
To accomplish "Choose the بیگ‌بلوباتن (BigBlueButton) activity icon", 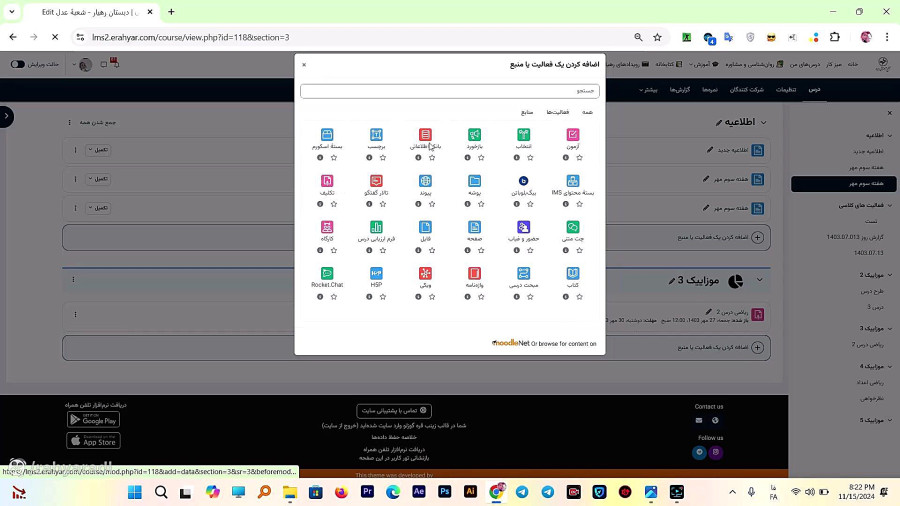I will point(523,181).
